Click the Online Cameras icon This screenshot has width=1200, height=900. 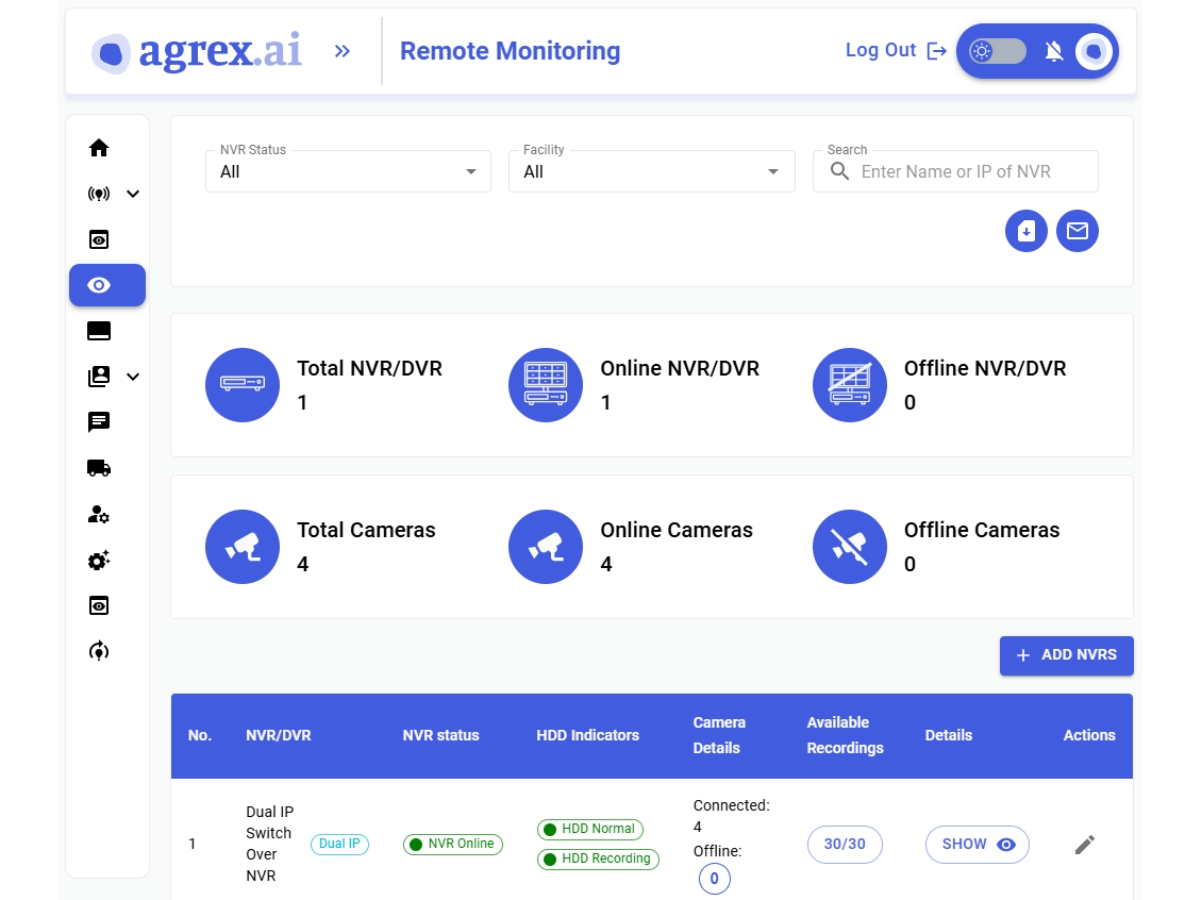[546, 547]
